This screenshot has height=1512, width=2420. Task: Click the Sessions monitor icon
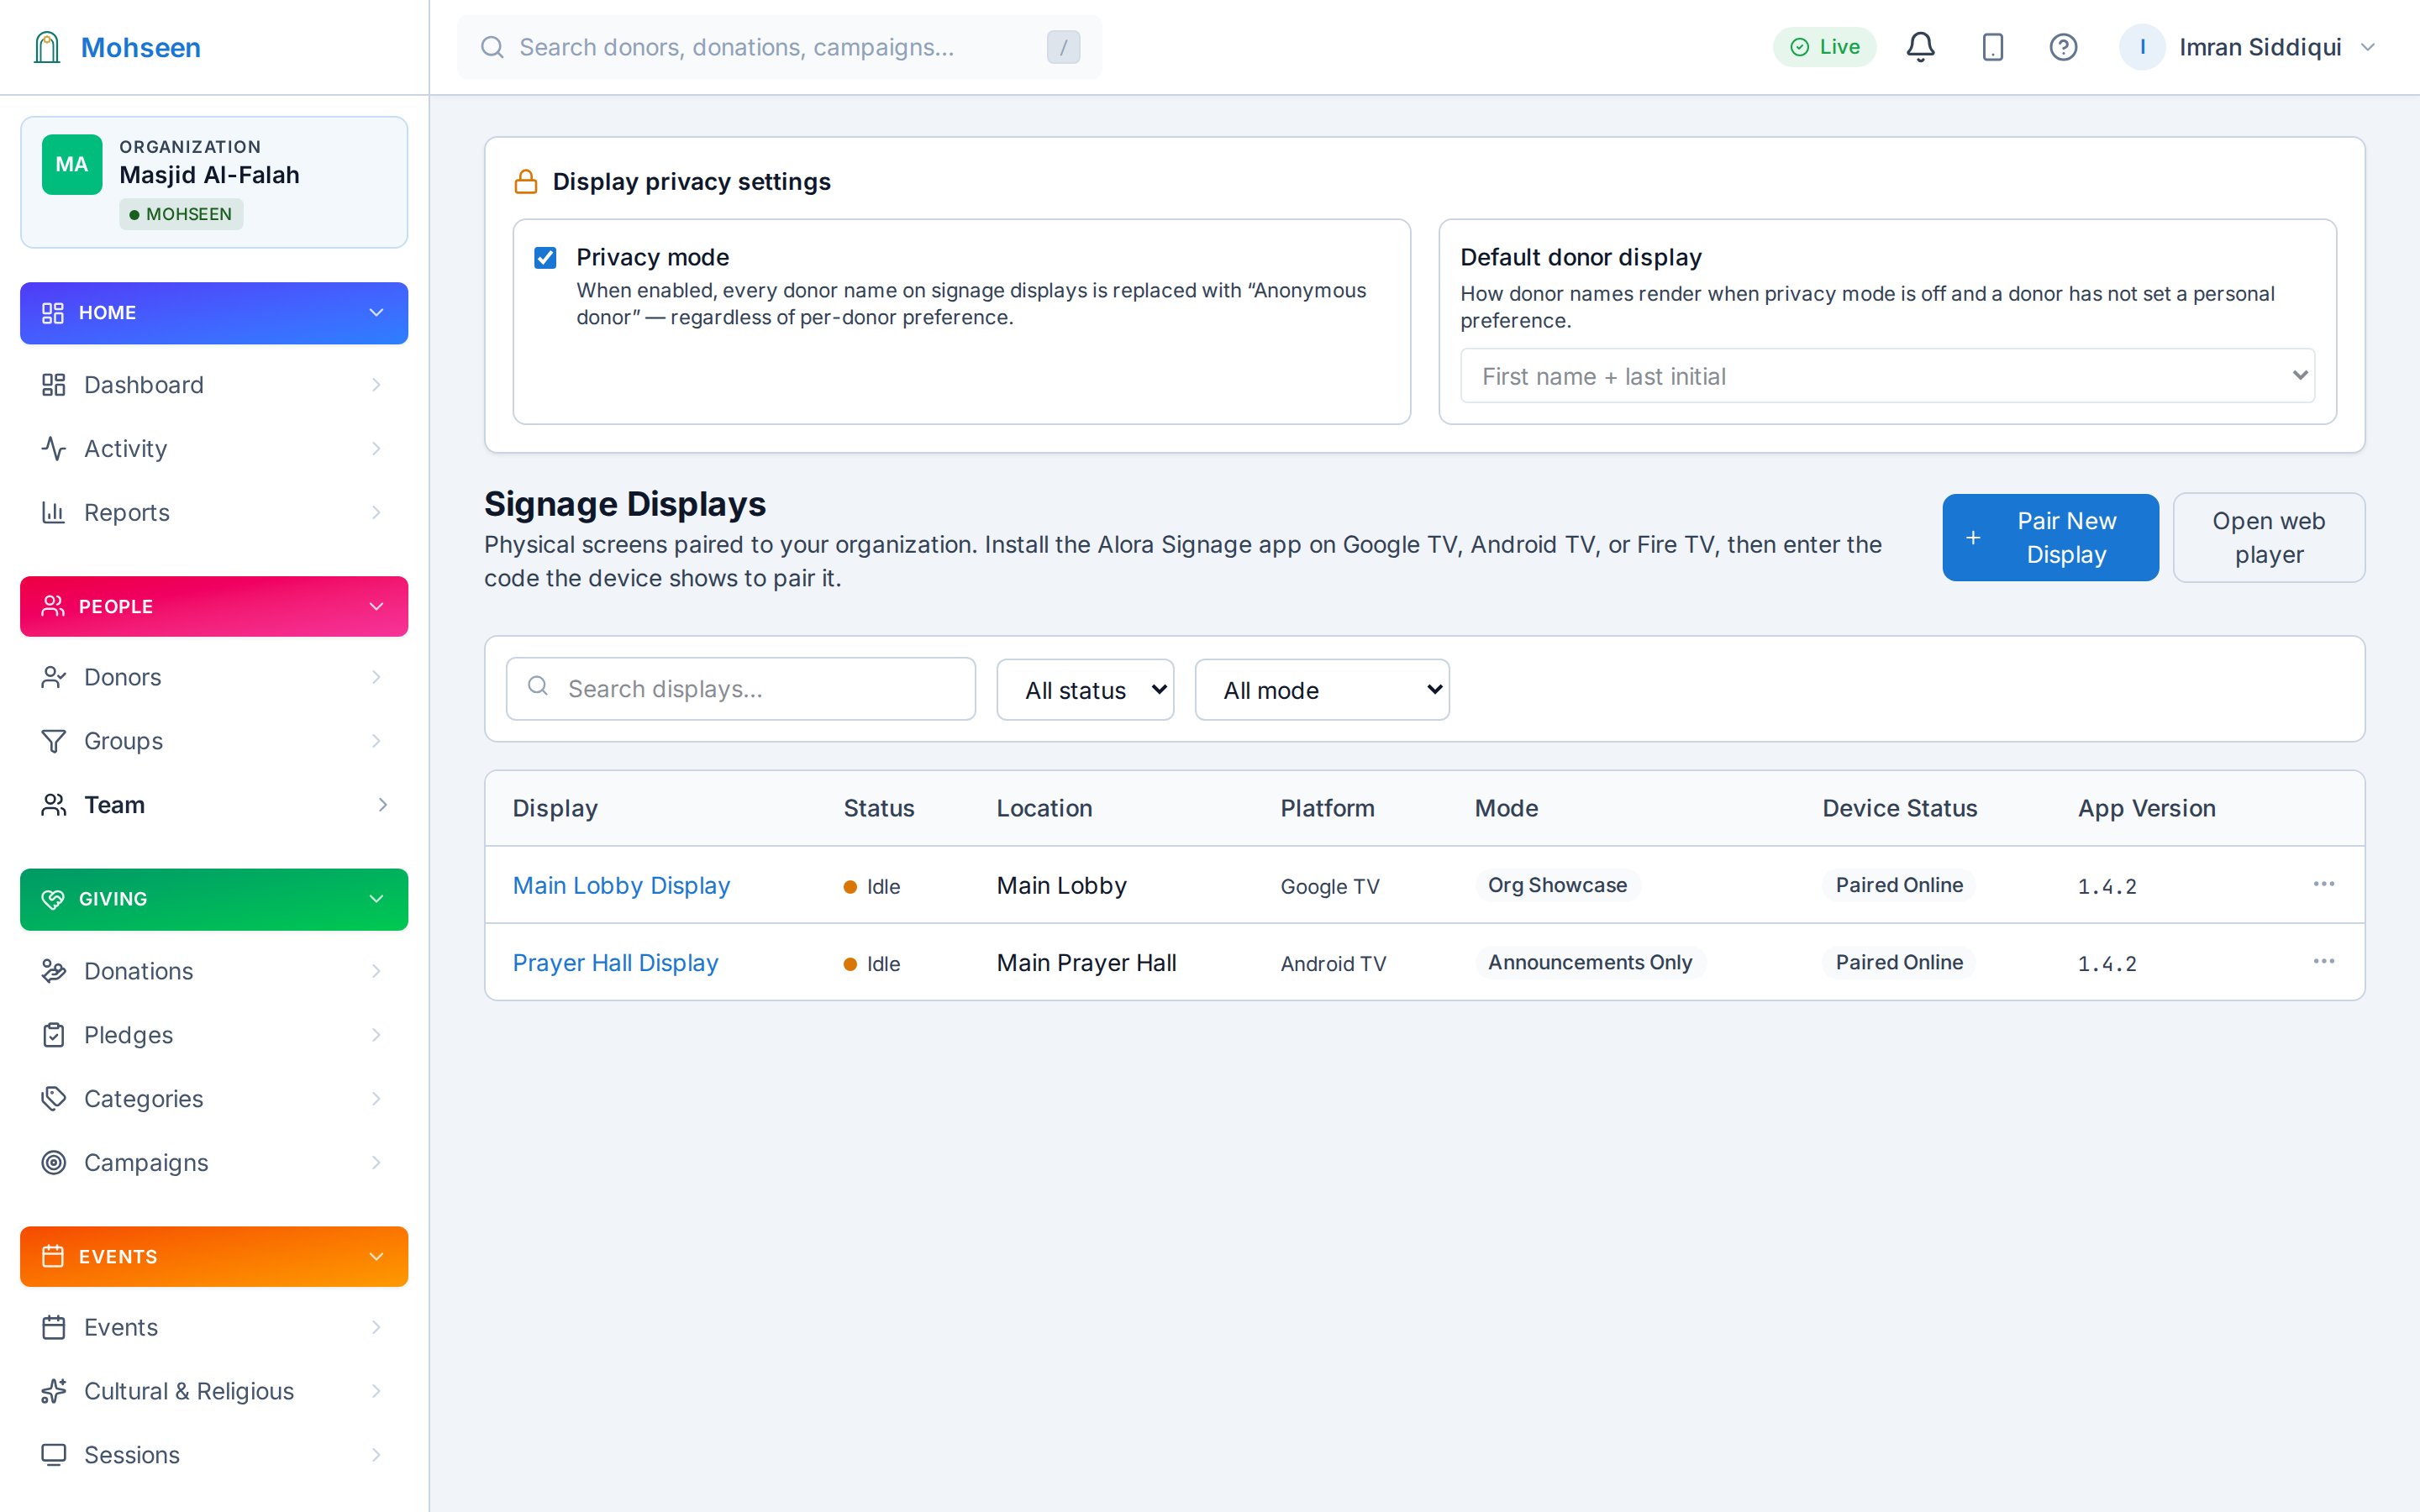[54, 1455]
